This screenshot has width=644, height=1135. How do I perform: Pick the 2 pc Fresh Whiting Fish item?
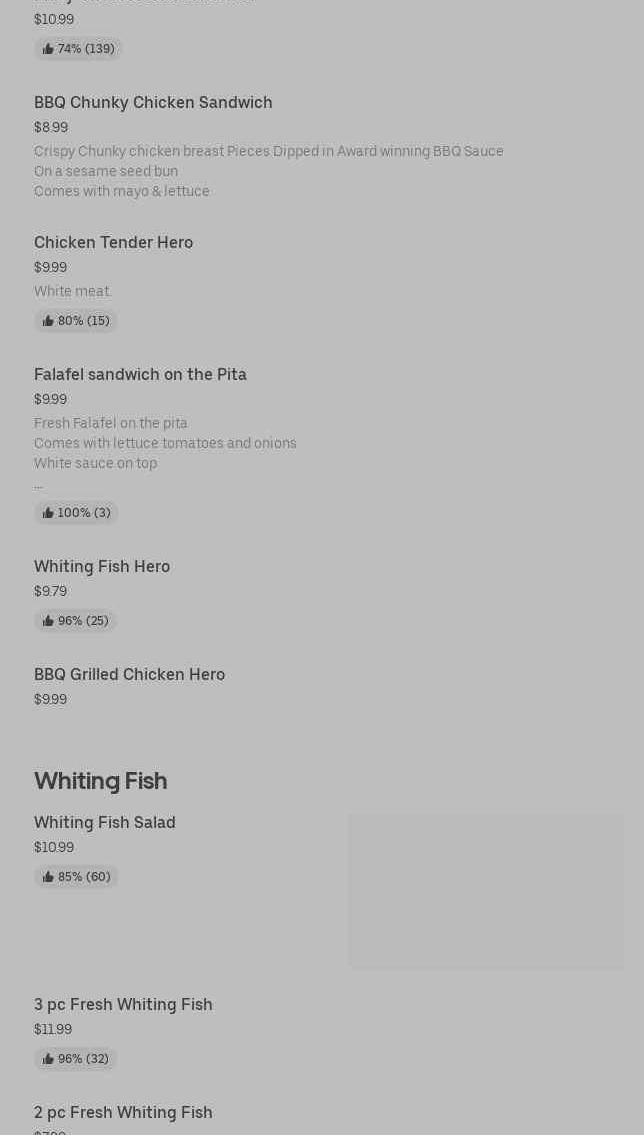pyautogui.click(x=123, y=1113)
